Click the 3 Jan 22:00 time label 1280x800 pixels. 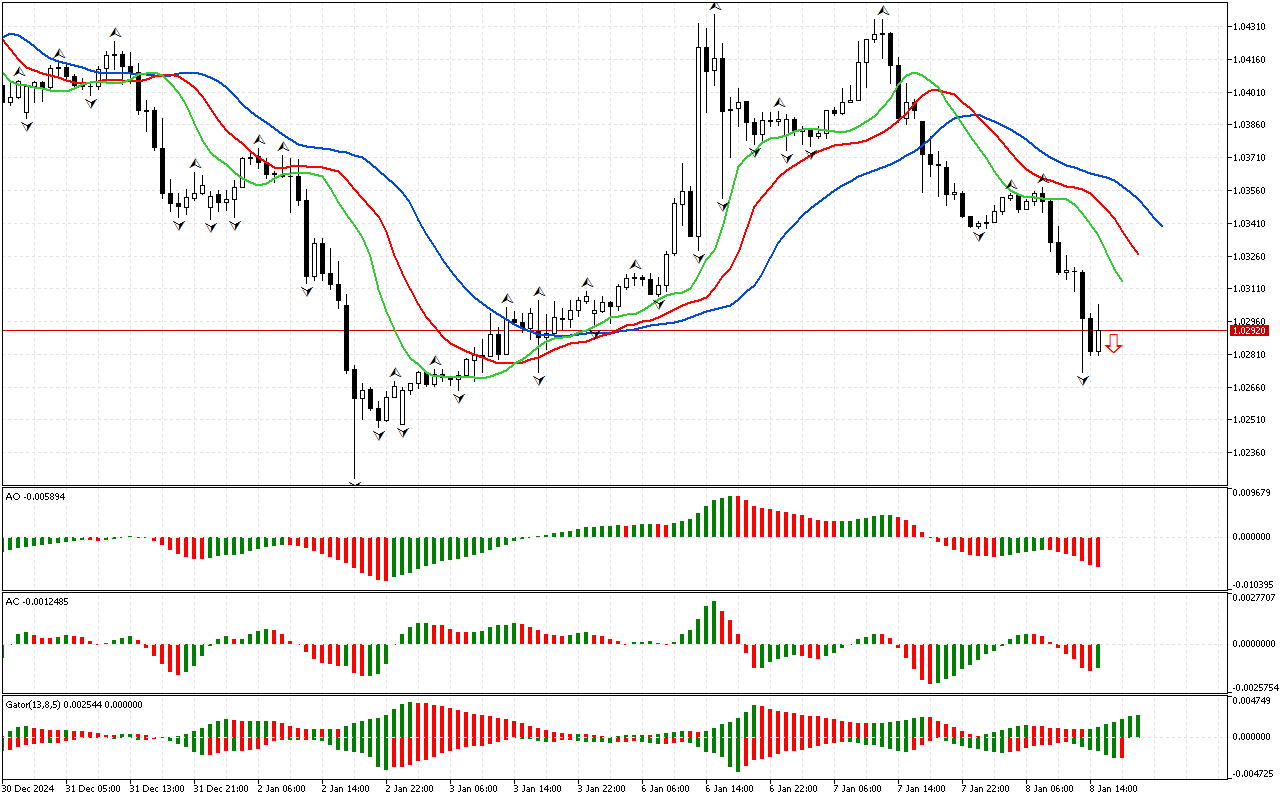point(602,788)
